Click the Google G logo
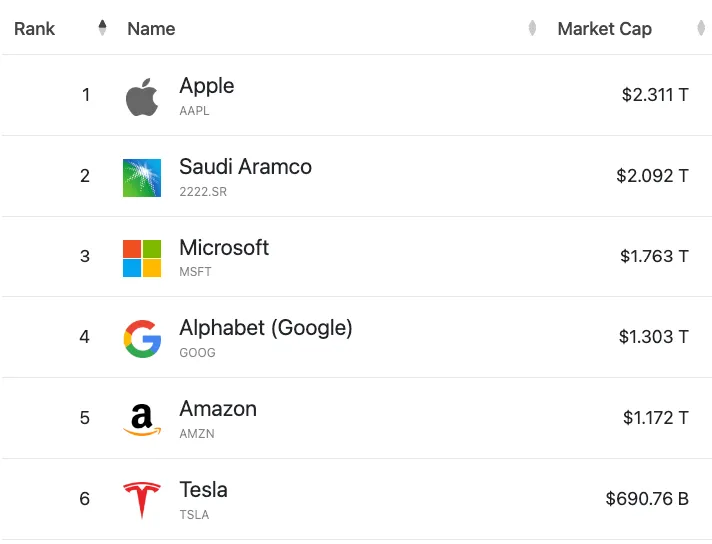Viewport: 712px width, 544px height. pos(142,339)
